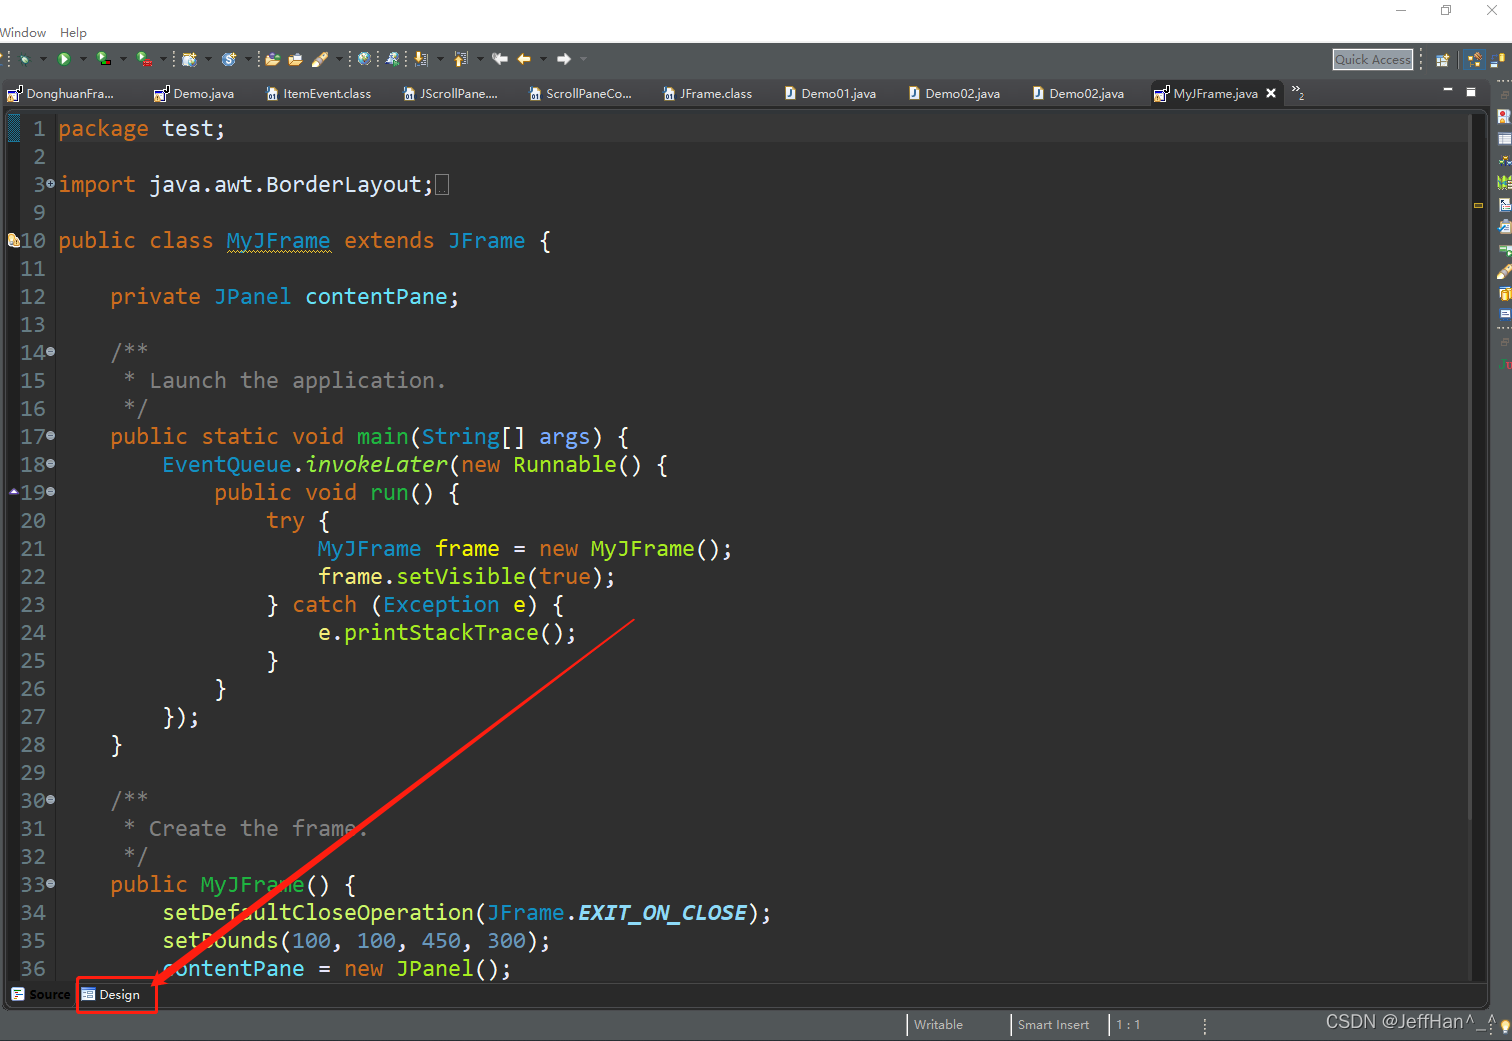Image resolution: width=1512 pixels, height=1041 pixels.
Task: Click the yellow warning marker in overview ruler
Action: [x=1478, y=205]
